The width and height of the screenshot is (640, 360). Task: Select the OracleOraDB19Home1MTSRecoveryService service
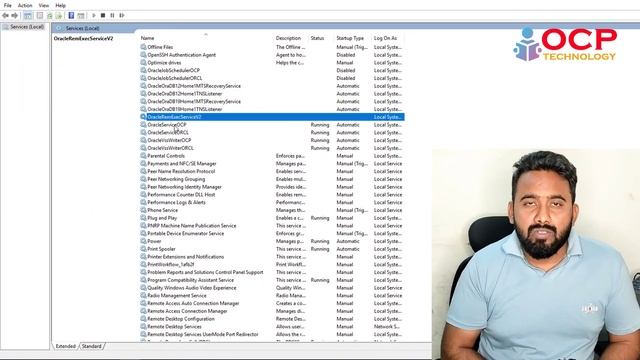(x=194, y=101)
